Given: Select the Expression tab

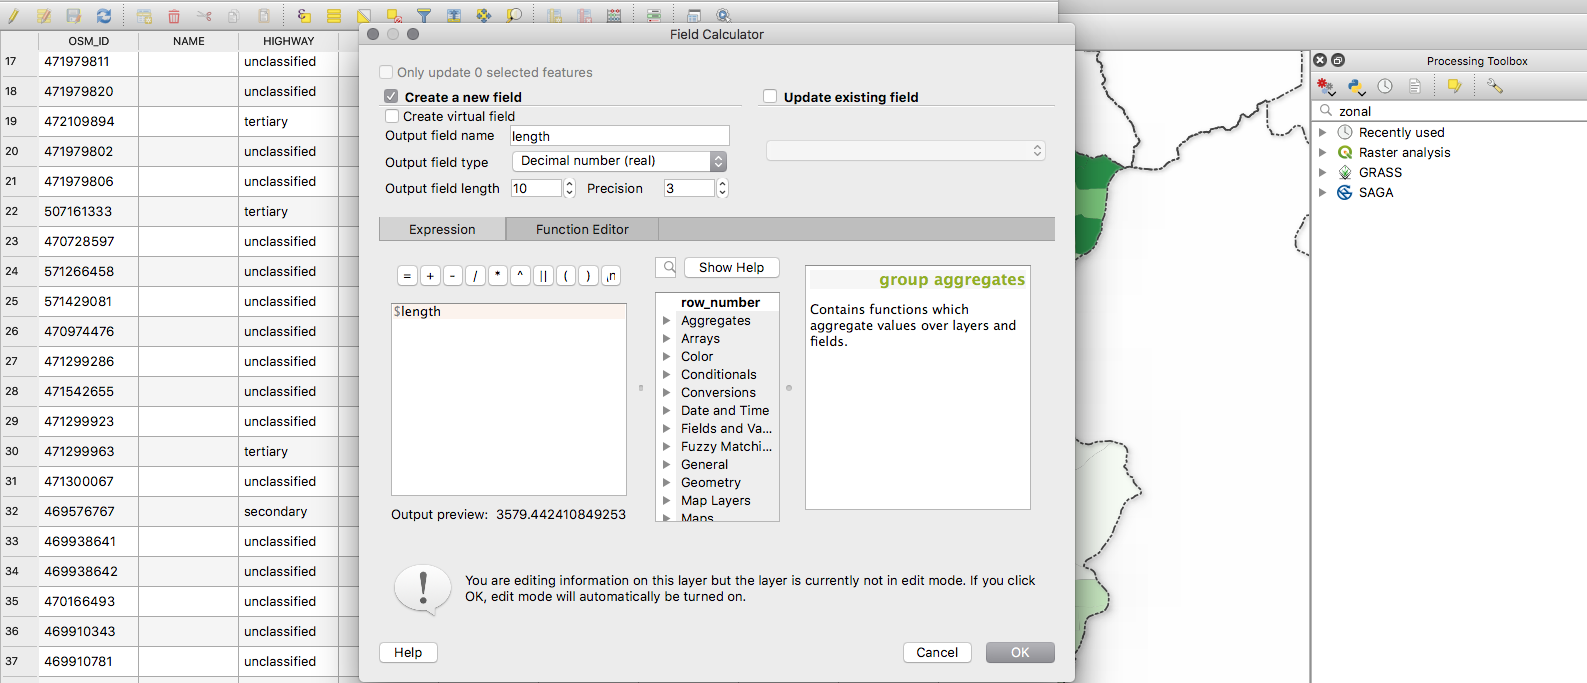Looking at the screenshot, I should point(442,229).
